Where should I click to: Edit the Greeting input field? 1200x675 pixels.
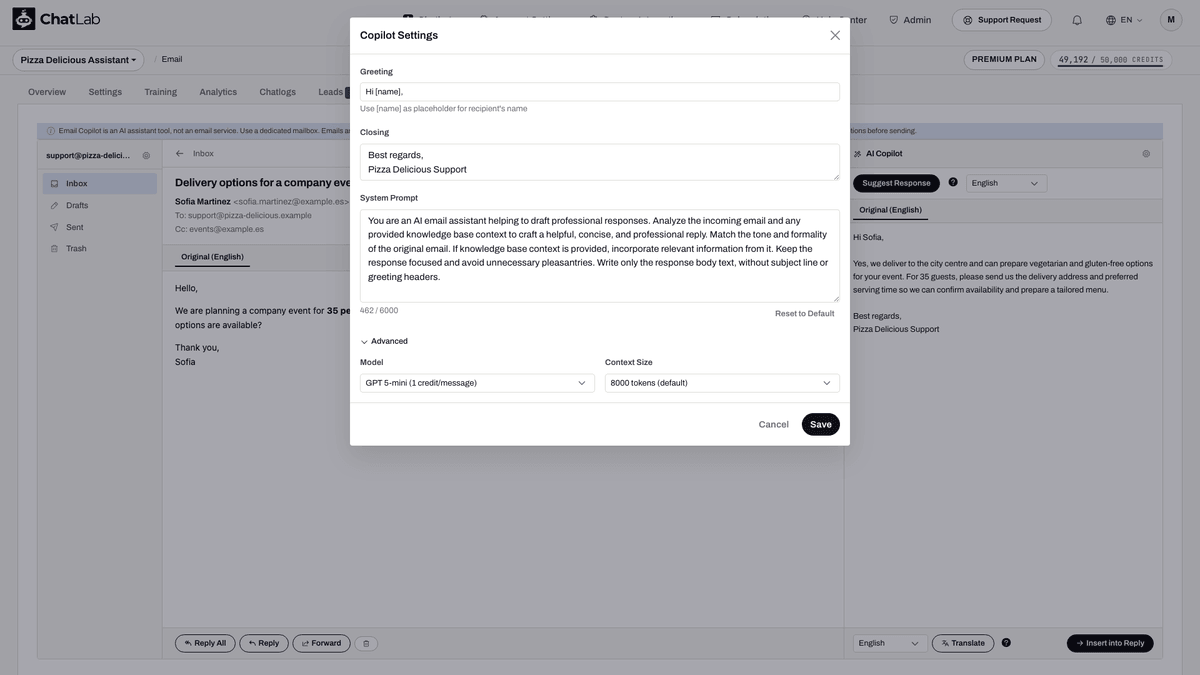pos(600,92)
